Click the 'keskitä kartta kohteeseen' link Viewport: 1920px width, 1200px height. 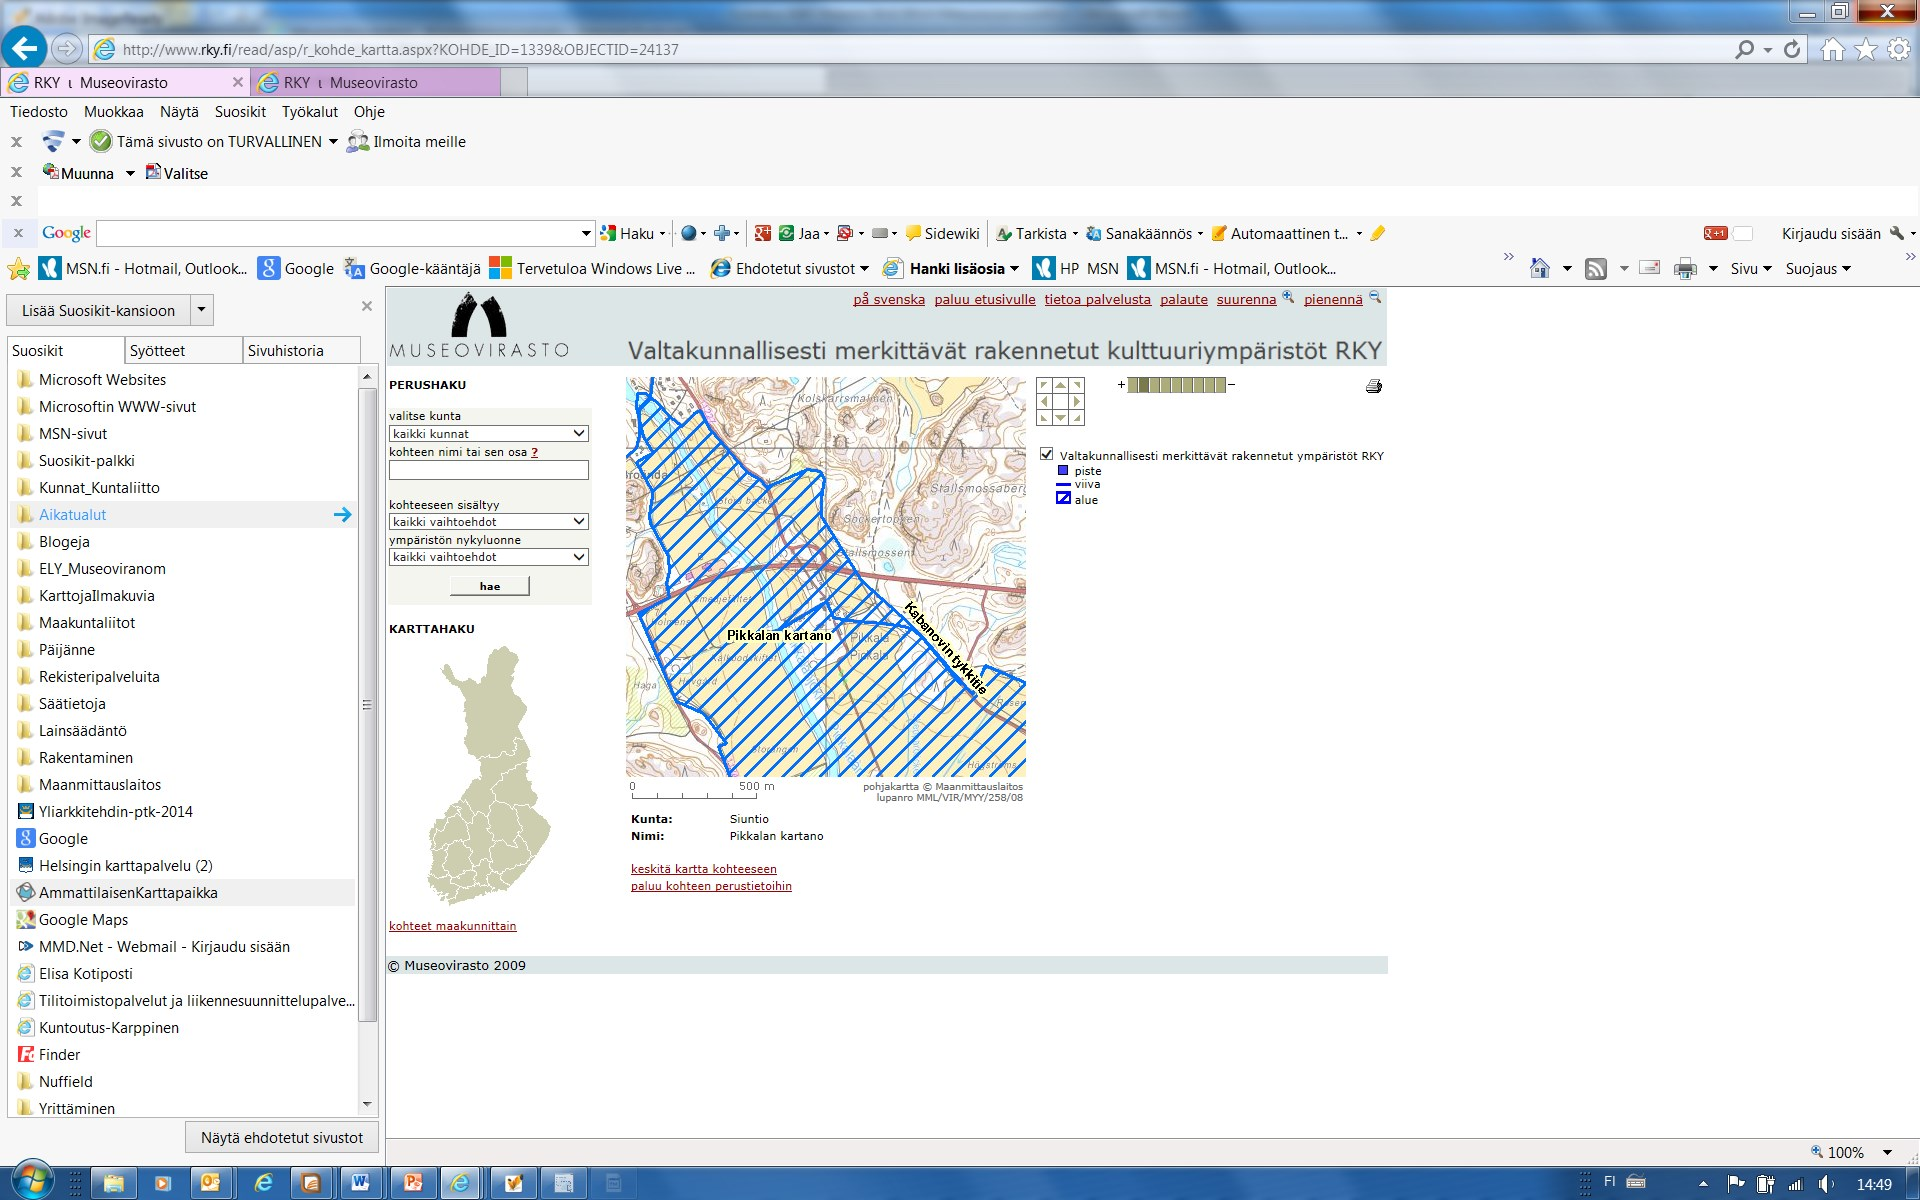click(704, 869)
